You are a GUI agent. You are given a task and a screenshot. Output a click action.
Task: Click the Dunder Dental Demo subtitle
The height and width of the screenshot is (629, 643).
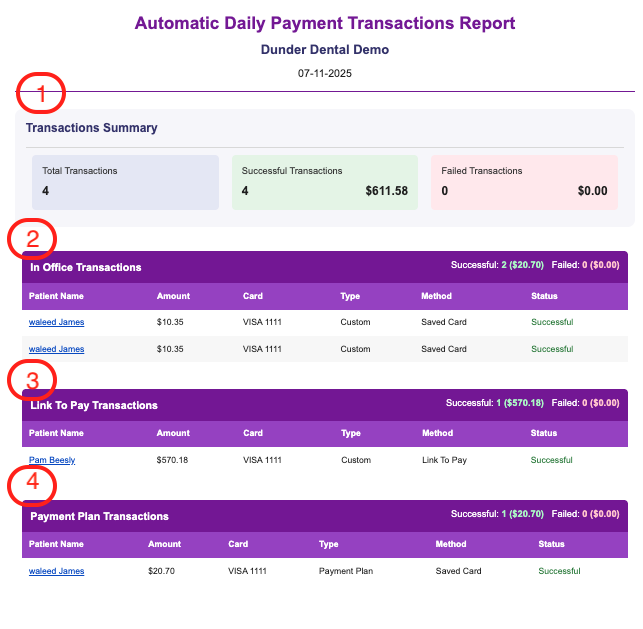click(x=325, y=49)
